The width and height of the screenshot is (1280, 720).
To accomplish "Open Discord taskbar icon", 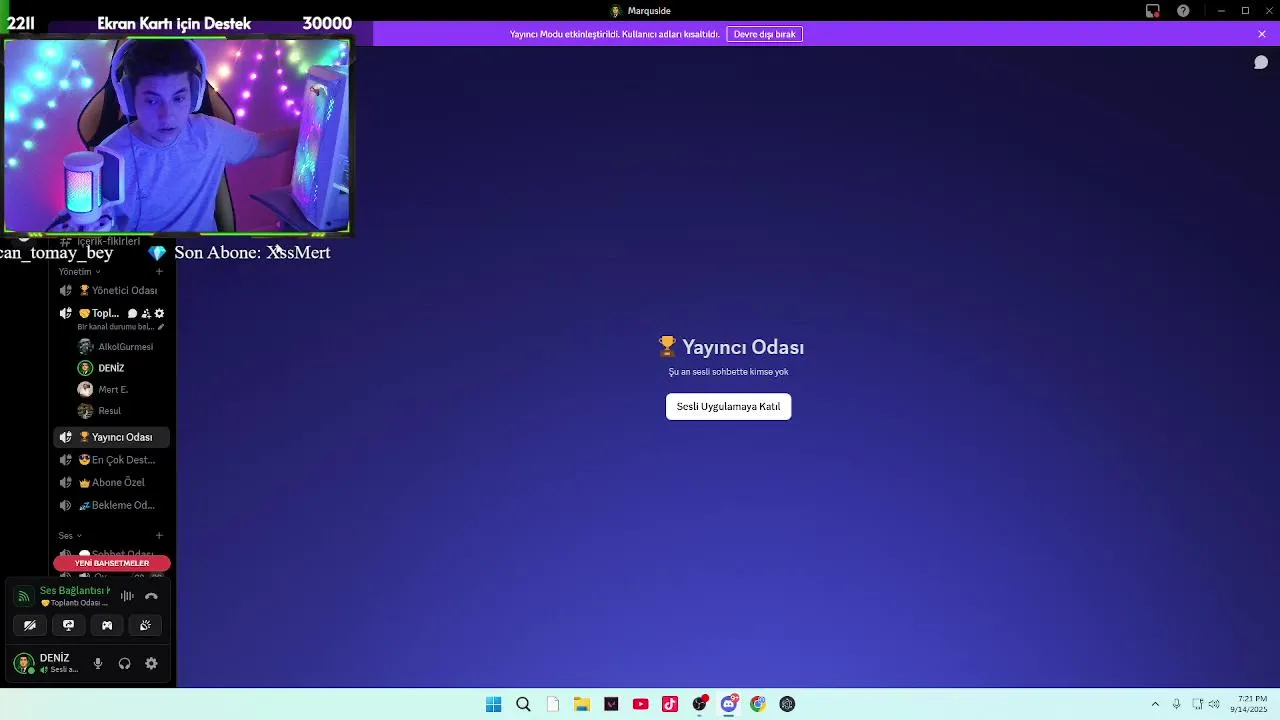I will [x=729, y=704].
